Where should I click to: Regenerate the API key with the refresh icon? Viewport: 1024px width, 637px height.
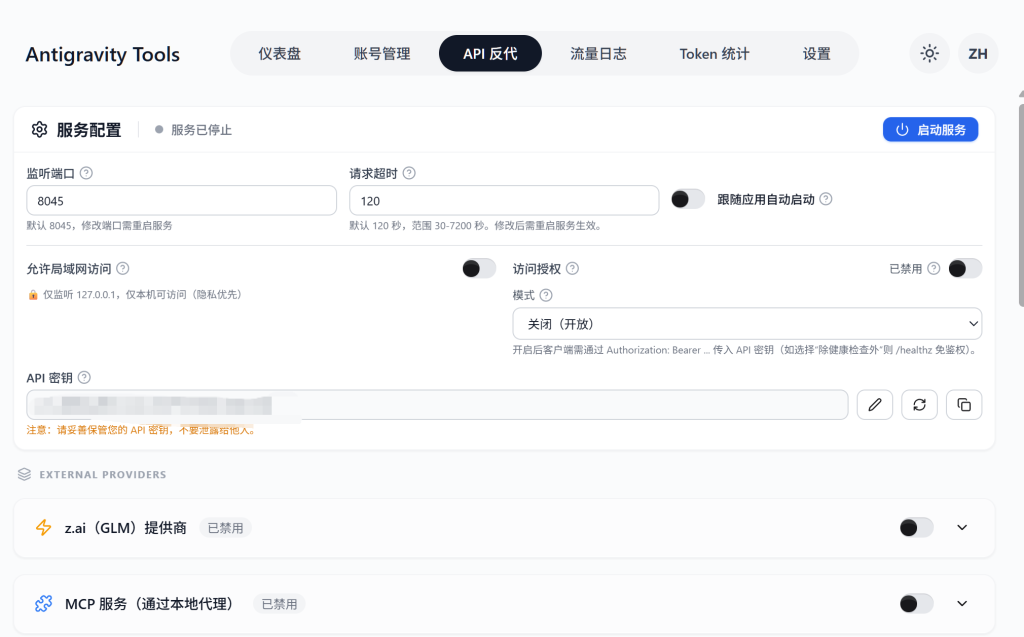click(x=919, y=404)
